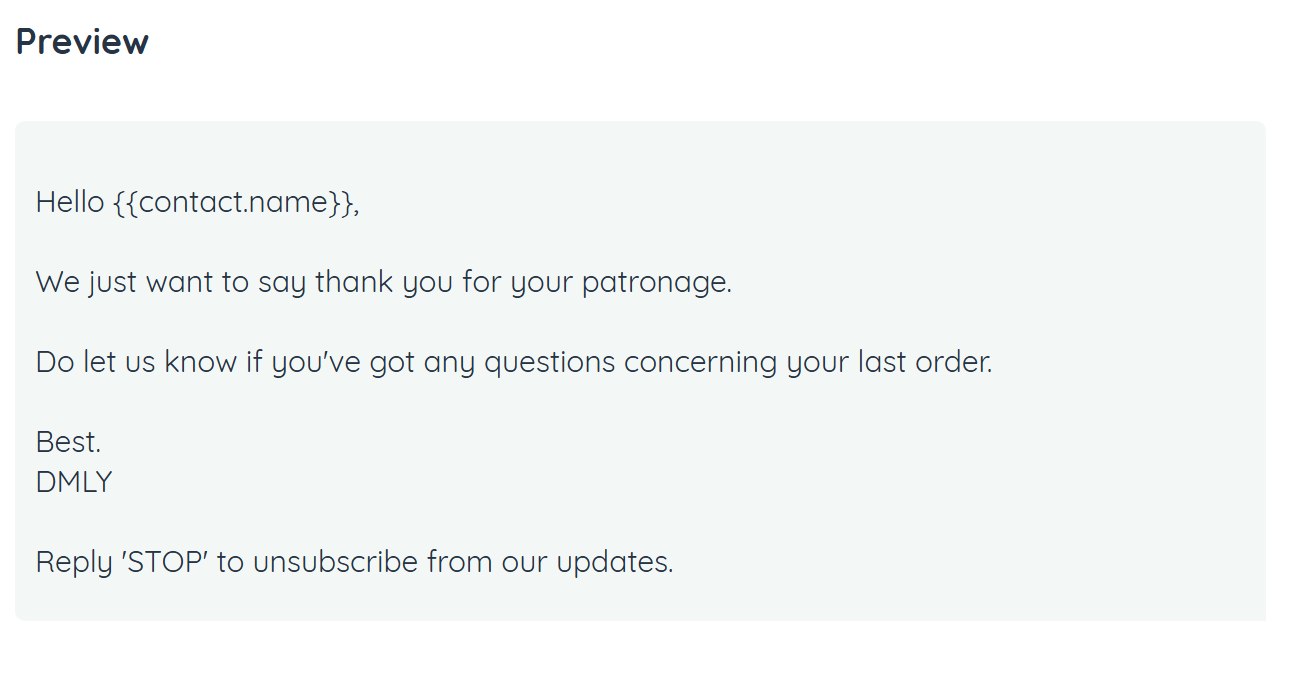The width and height of the screenshot is (1301, 693).
Task: Click the Preview heading
Action: click(x=82, y=42)
